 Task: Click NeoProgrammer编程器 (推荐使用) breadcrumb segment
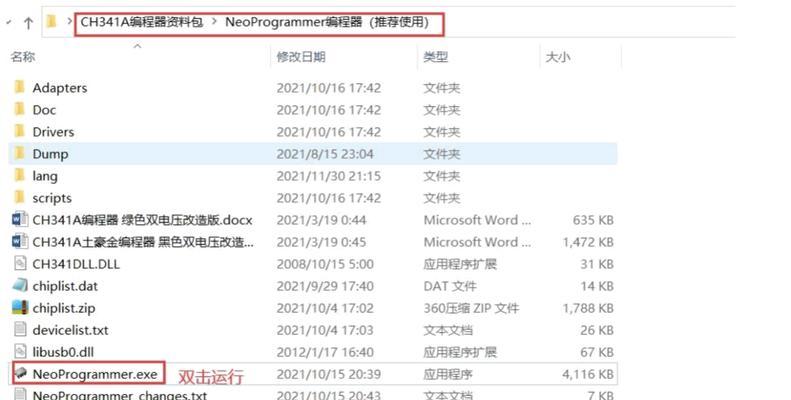[327, 22]
